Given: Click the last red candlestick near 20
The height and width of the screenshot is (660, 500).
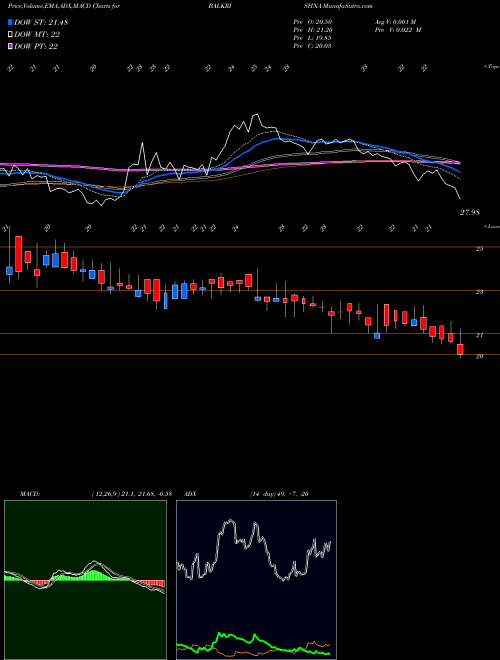Looking at the screenshot, I should coord(460,349).
